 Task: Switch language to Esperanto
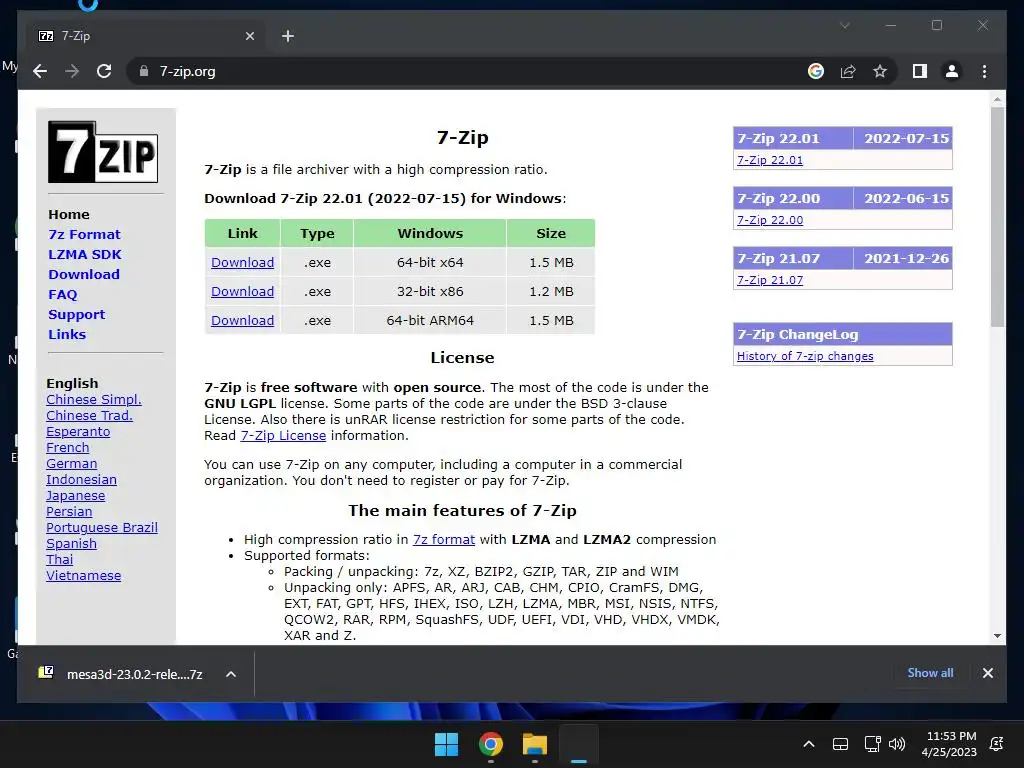pos(78,432)
